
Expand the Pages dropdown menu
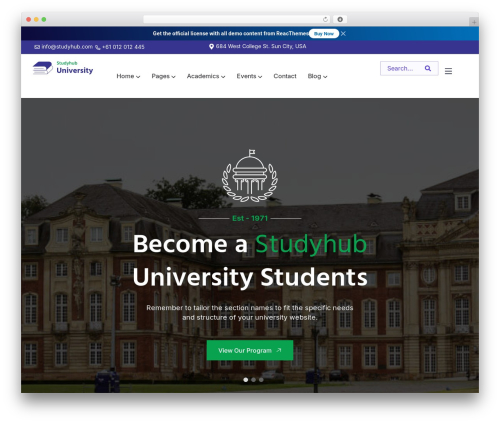163,76
